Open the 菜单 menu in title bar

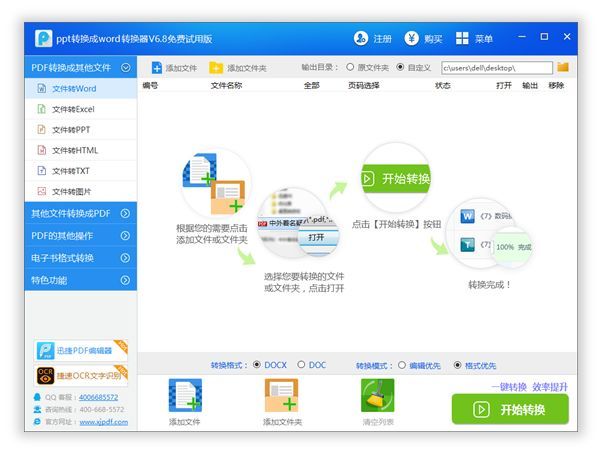474,38
